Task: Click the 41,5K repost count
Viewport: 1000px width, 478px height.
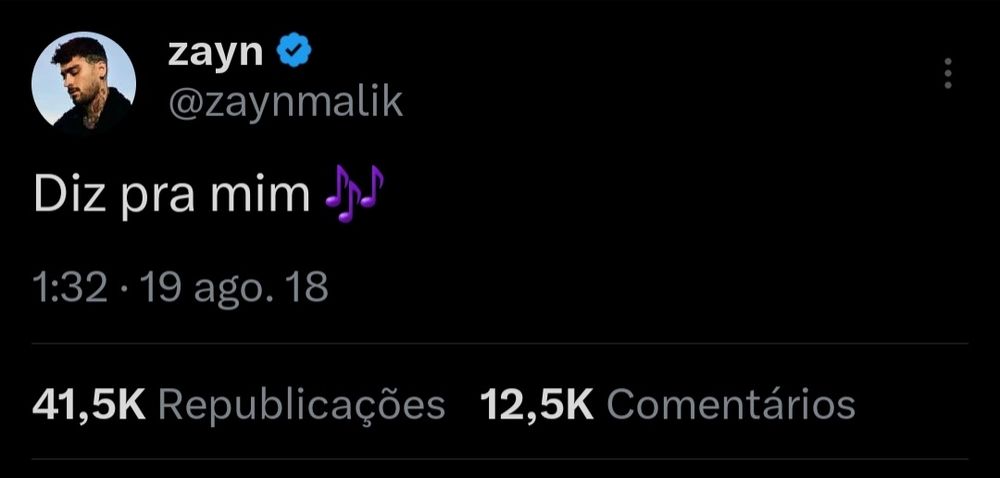Action: 89,405
